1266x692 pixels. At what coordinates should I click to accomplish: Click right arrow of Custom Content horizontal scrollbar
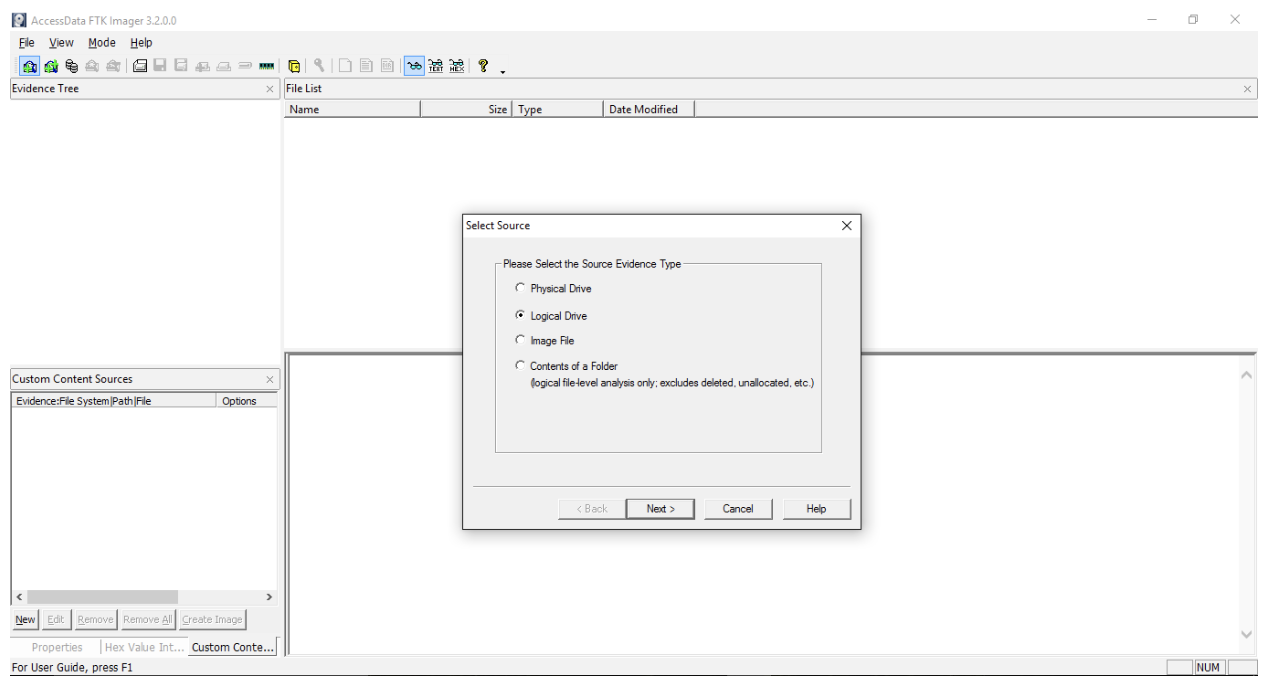click(x=268, y=597)
